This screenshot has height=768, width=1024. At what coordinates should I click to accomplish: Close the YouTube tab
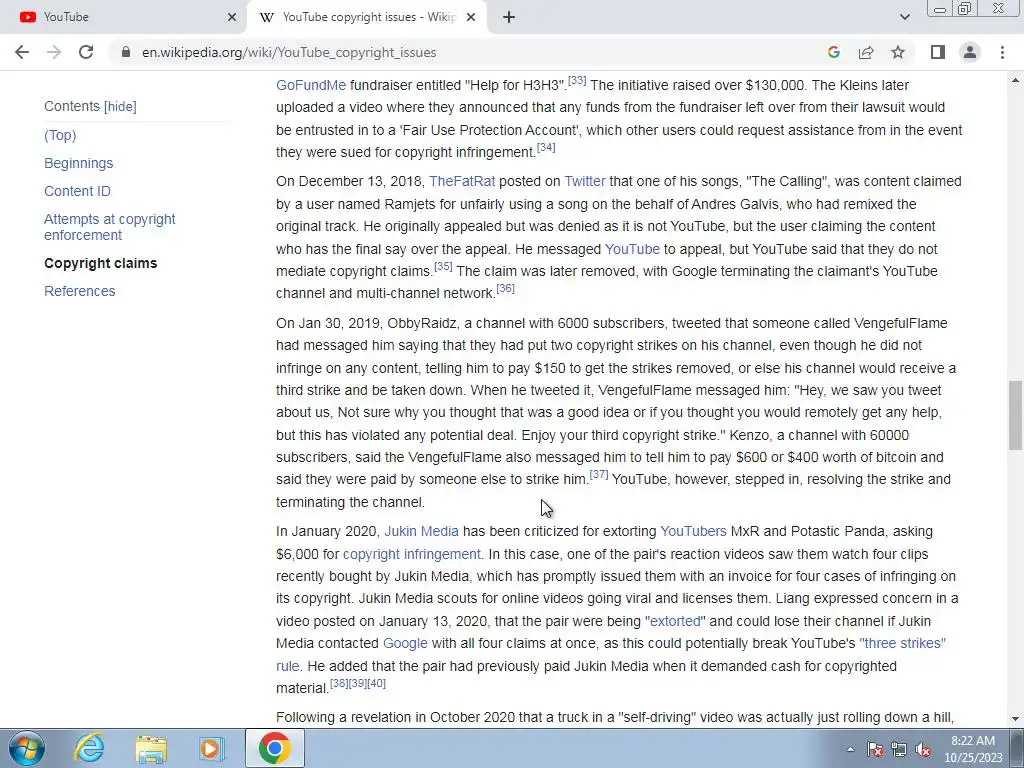point(232,17)
